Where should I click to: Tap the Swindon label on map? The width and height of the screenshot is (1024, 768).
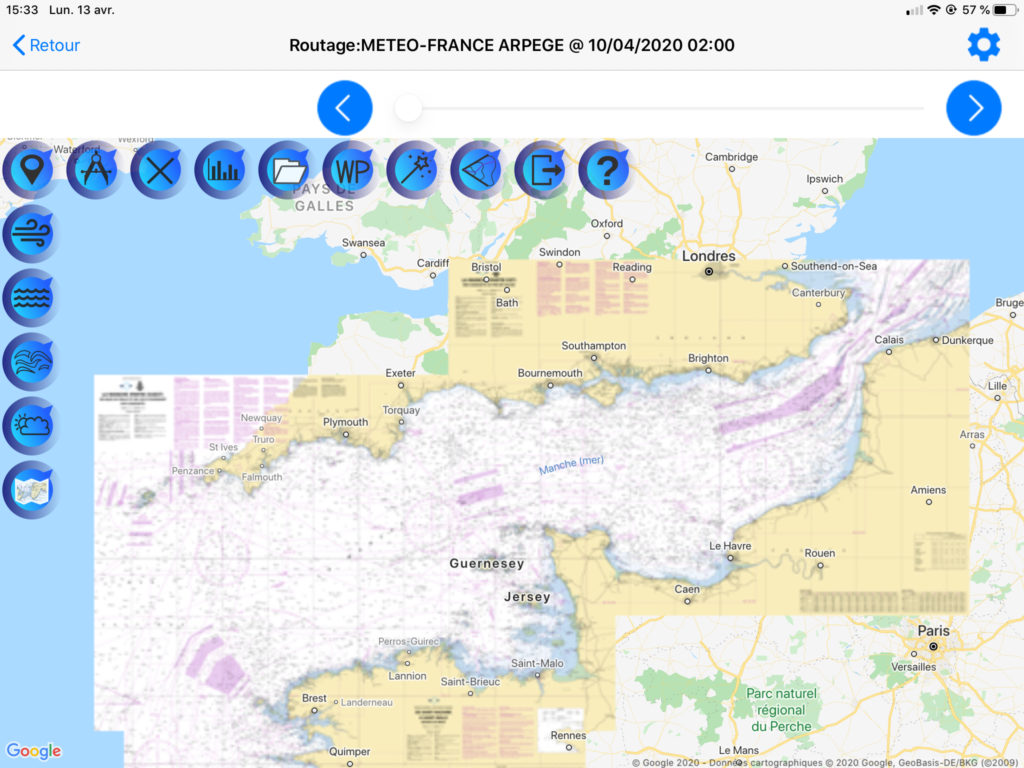[560, 252]
